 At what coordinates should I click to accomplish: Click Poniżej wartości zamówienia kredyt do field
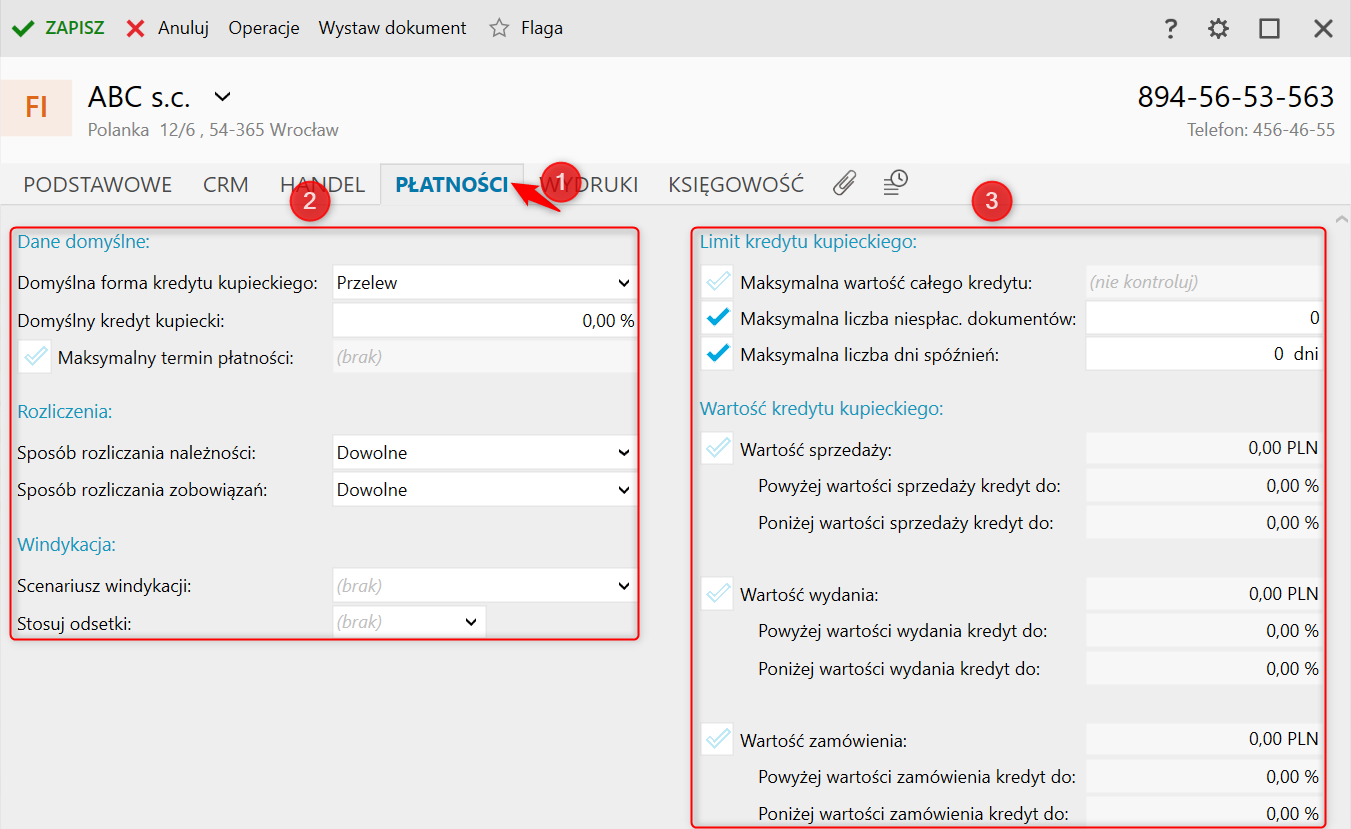coord(1204,813)
